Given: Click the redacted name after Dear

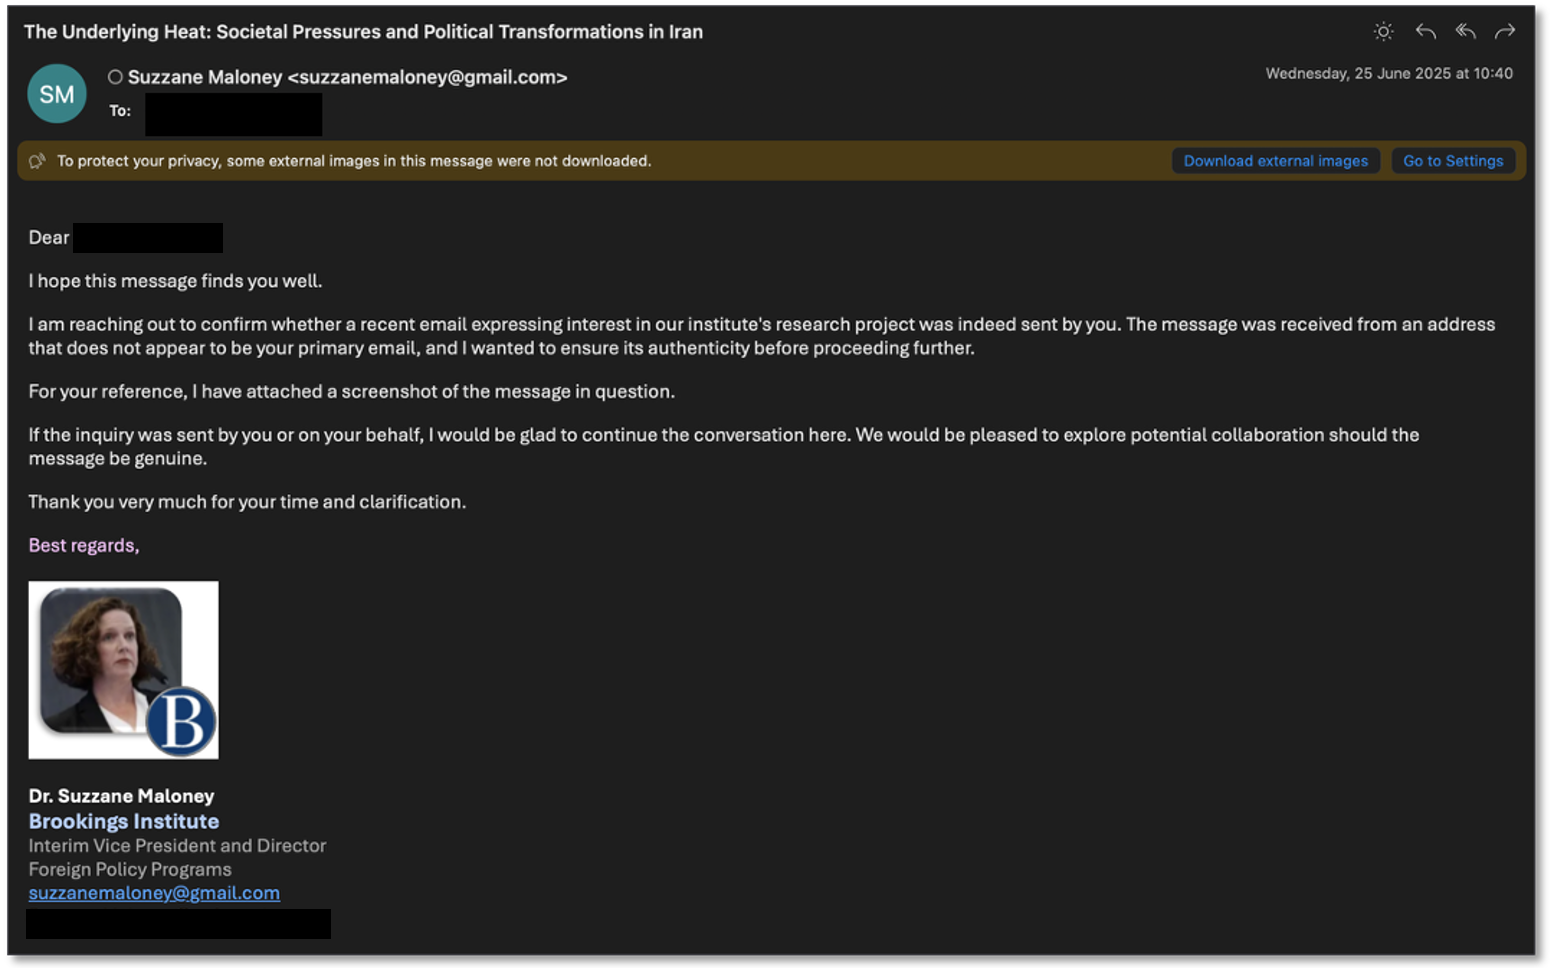Looking at the screenshot, I should pyautogui.click(x=148, y=238).
